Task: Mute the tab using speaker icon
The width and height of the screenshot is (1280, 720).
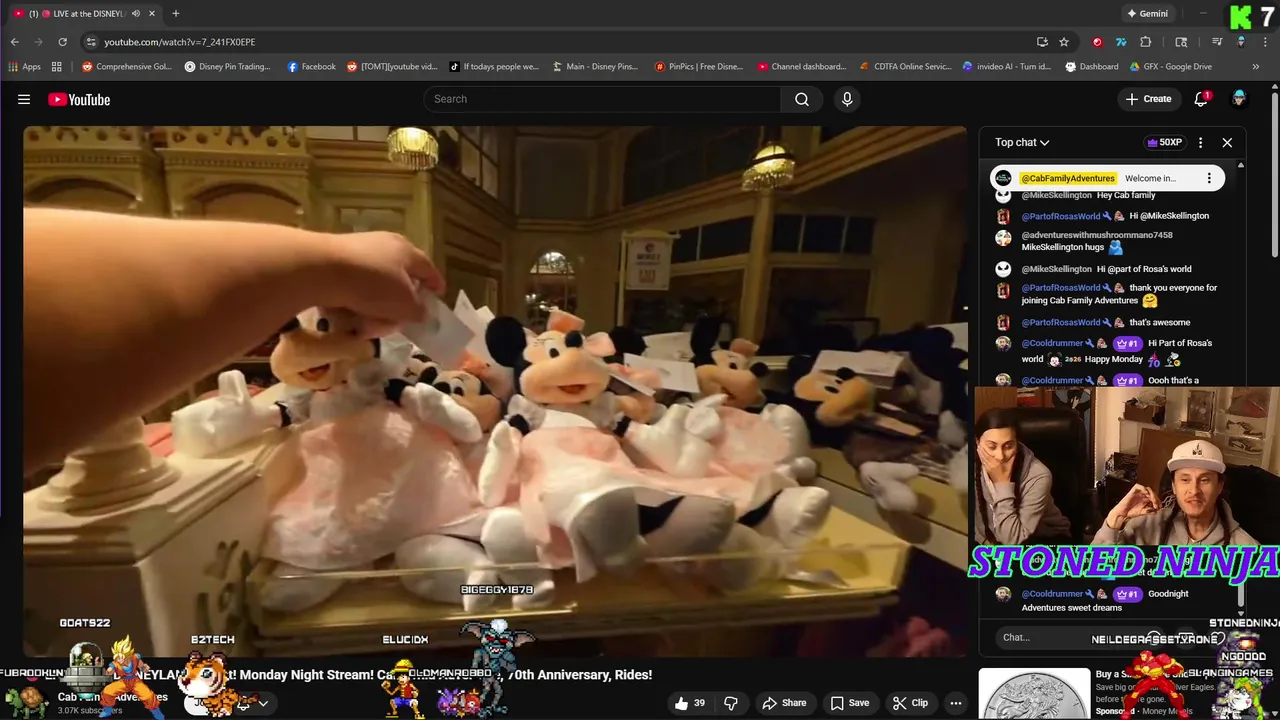Action: pos(136,13)
